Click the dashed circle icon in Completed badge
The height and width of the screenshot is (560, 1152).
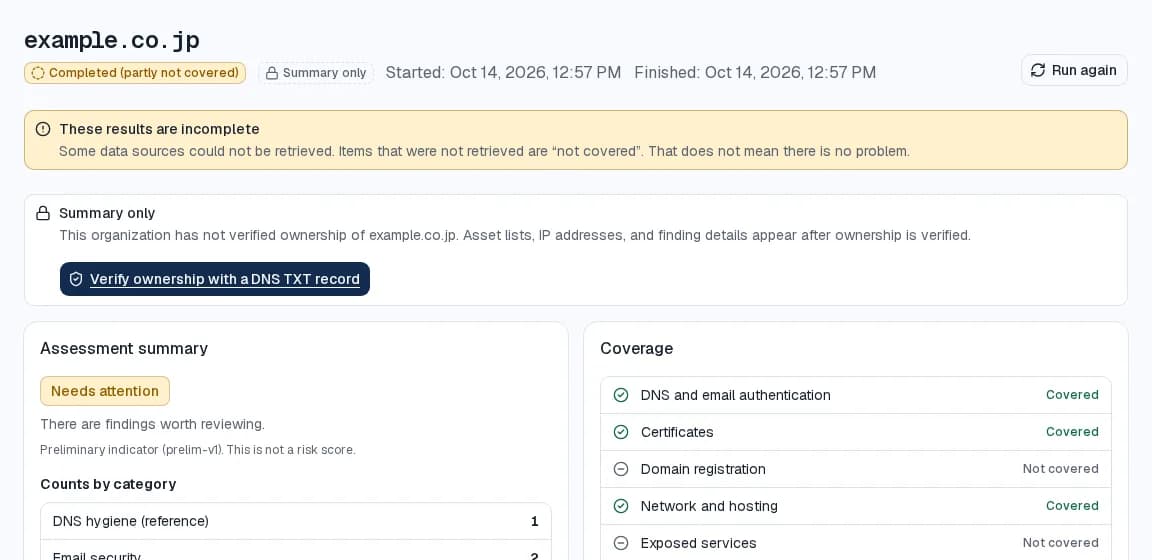tap(38, 73)
